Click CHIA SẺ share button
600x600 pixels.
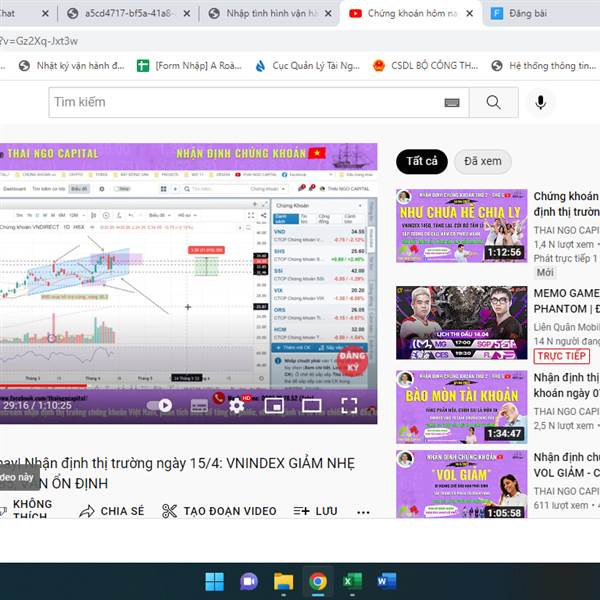[x=112, y=511]
